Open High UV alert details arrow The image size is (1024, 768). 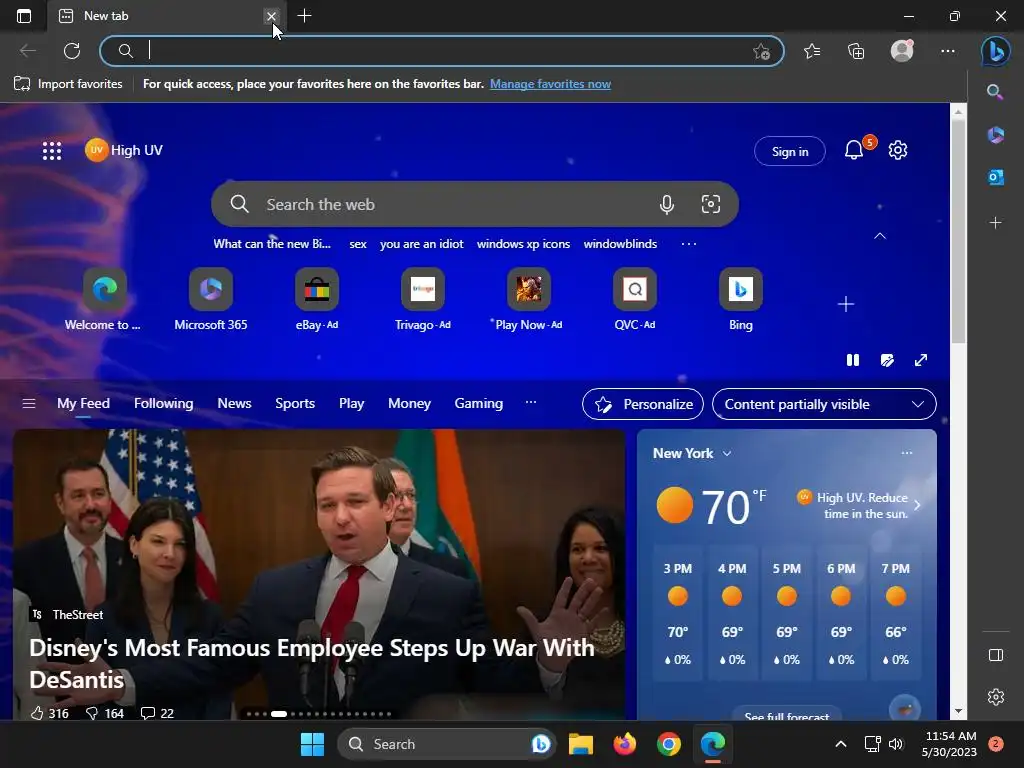[917, 505]
